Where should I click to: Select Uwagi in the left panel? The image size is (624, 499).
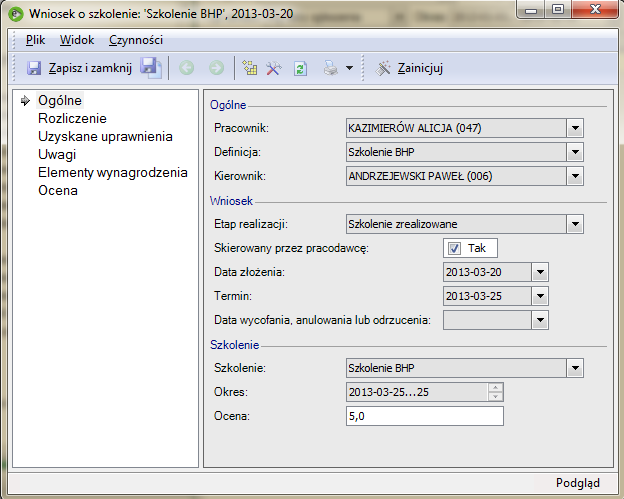point(57,154)
